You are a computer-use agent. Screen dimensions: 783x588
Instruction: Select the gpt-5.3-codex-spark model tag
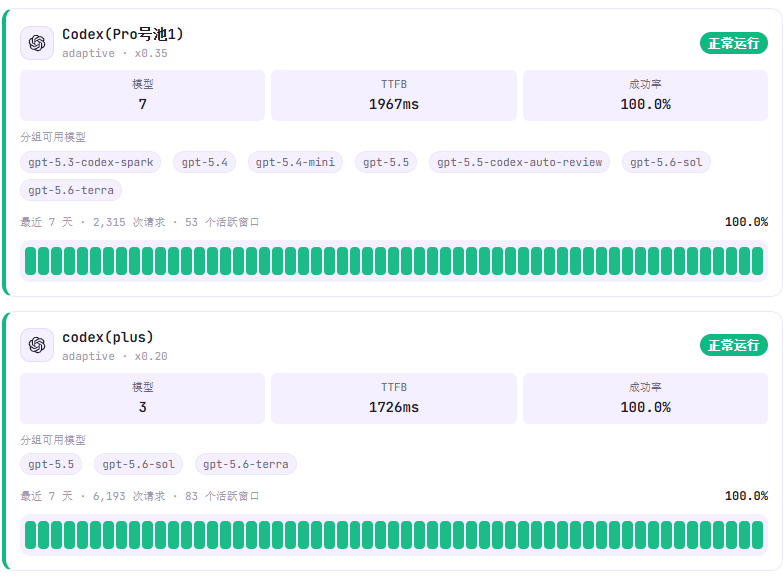(90, 162)
